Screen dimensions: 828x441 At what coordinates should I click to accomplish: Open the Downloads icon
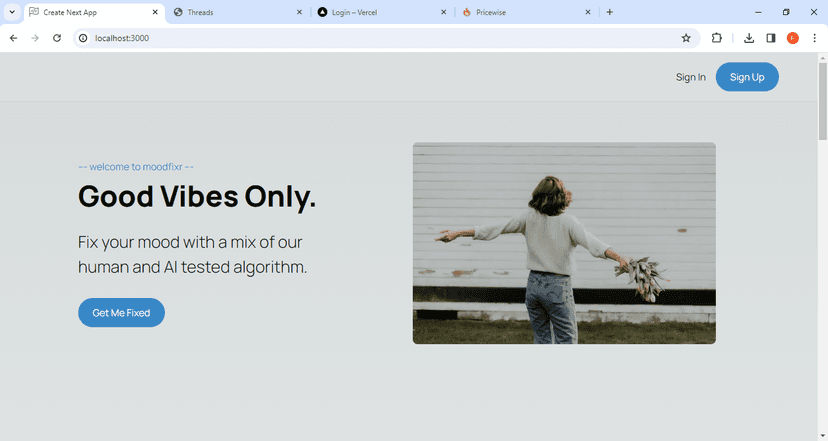point(749,38)
